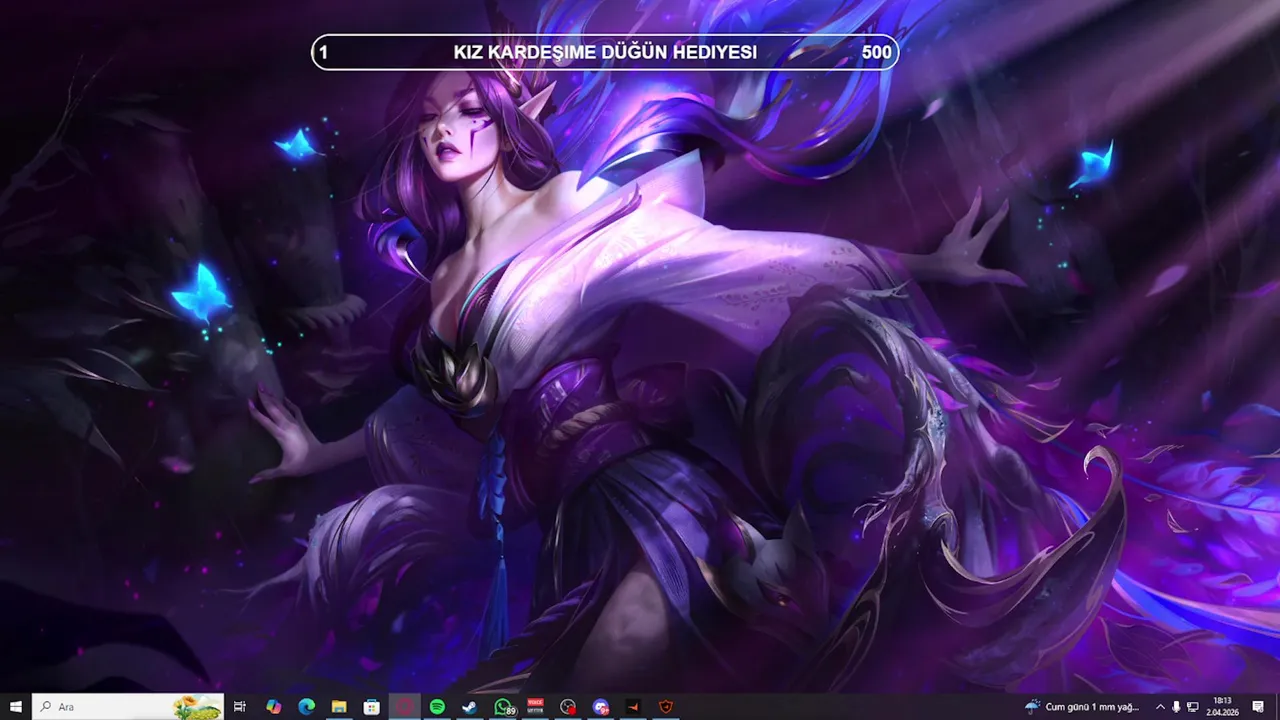Open network status tray icon
The image size is (1280, 720).
click(1193, 706)
